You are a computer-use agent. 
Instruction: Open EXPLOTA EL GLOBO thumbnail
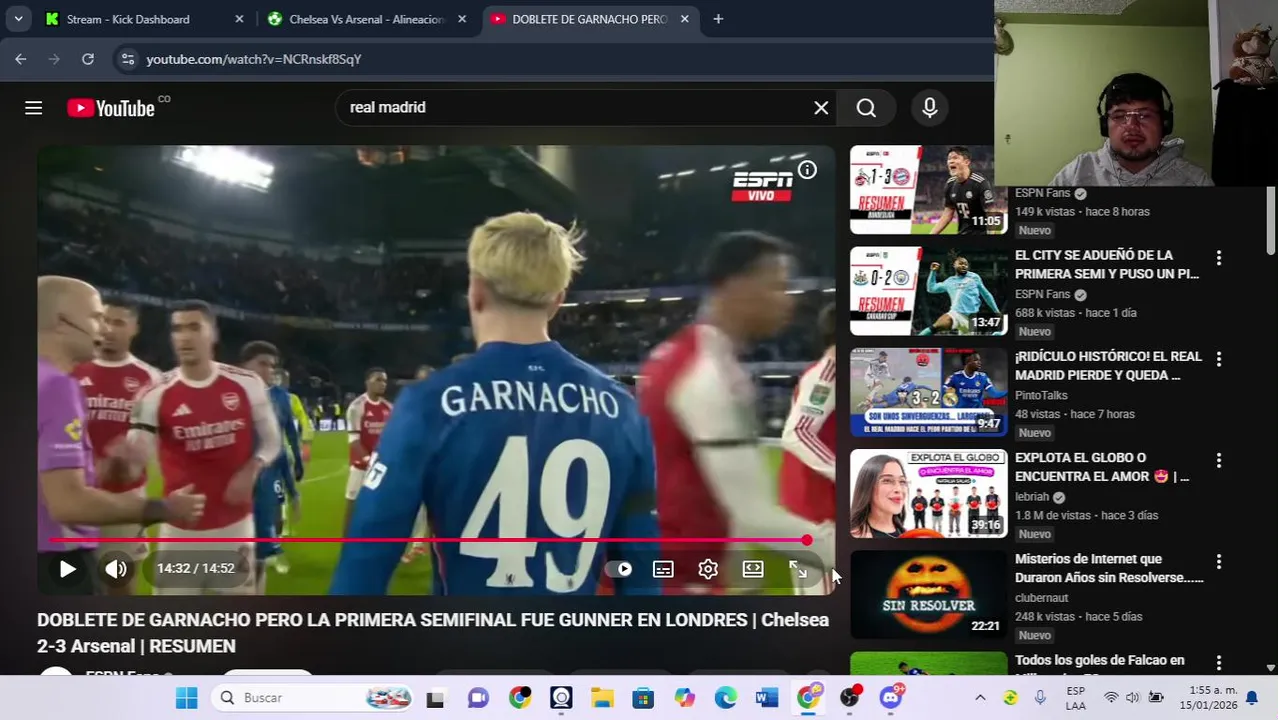click(x=928, y=493)
